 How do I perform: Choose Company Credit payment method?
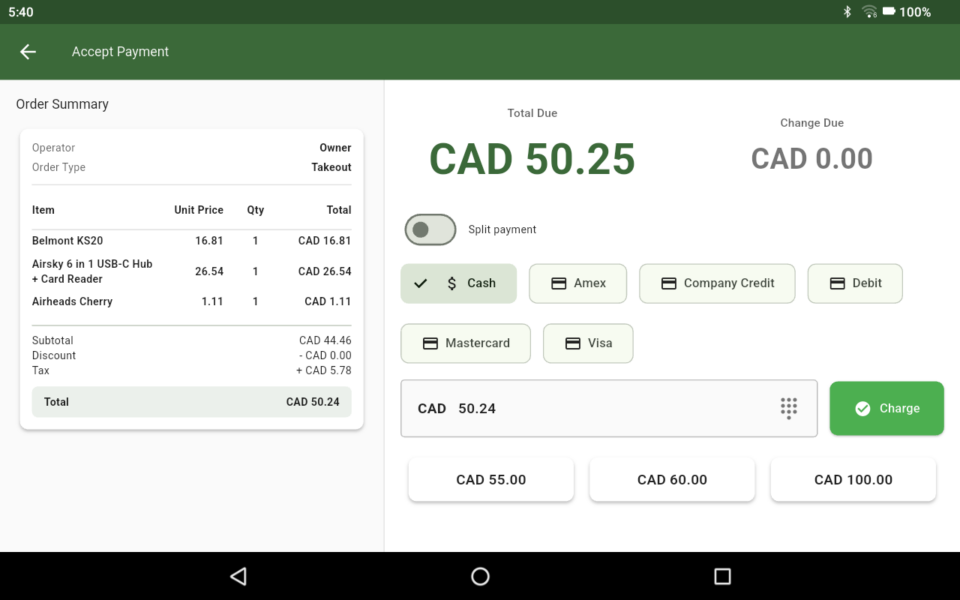coord(717,283)
